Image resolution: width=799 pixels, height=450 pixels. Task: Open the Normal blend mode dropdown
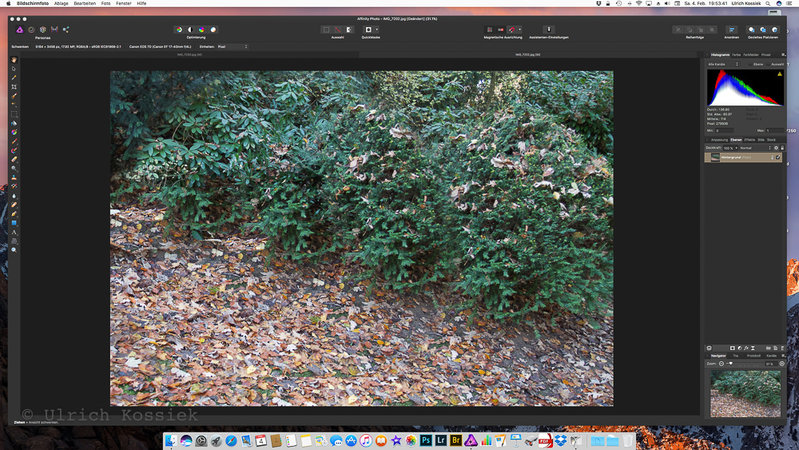pyautogui.click(x=752, y=147)
